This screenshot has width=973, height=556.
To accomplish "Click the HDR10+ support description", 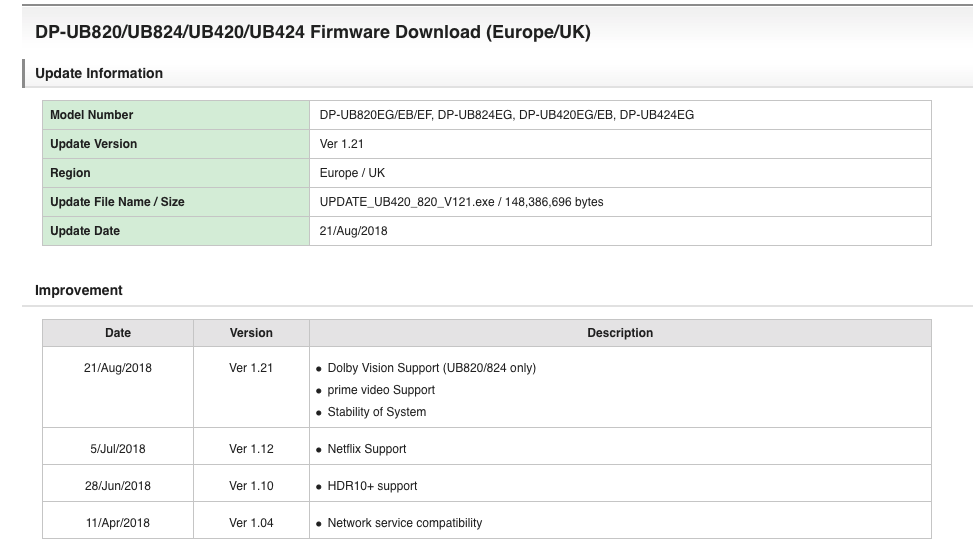I will pos(372,486).
